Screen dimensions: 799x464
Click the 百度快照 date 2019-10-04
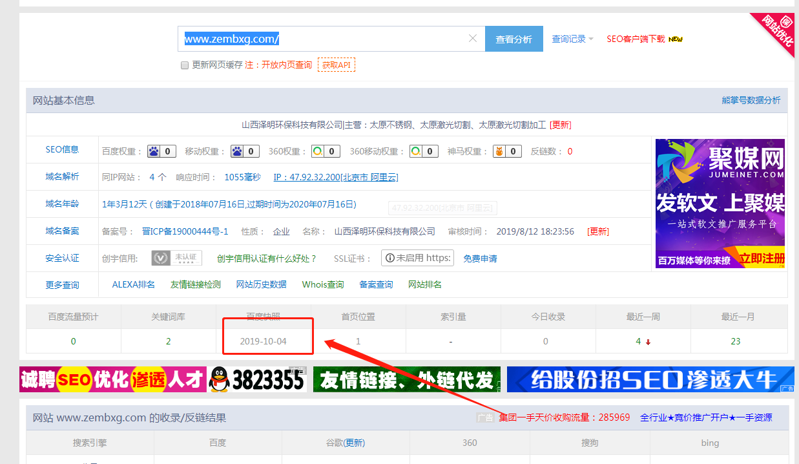pos(263,341)
